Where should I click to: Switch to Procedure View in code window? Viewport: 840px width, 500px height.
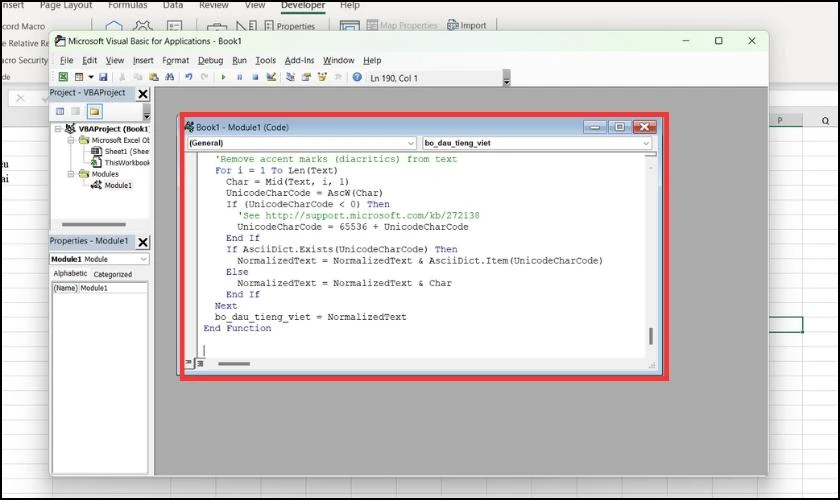pyautogui.click(x=189, y=363)
